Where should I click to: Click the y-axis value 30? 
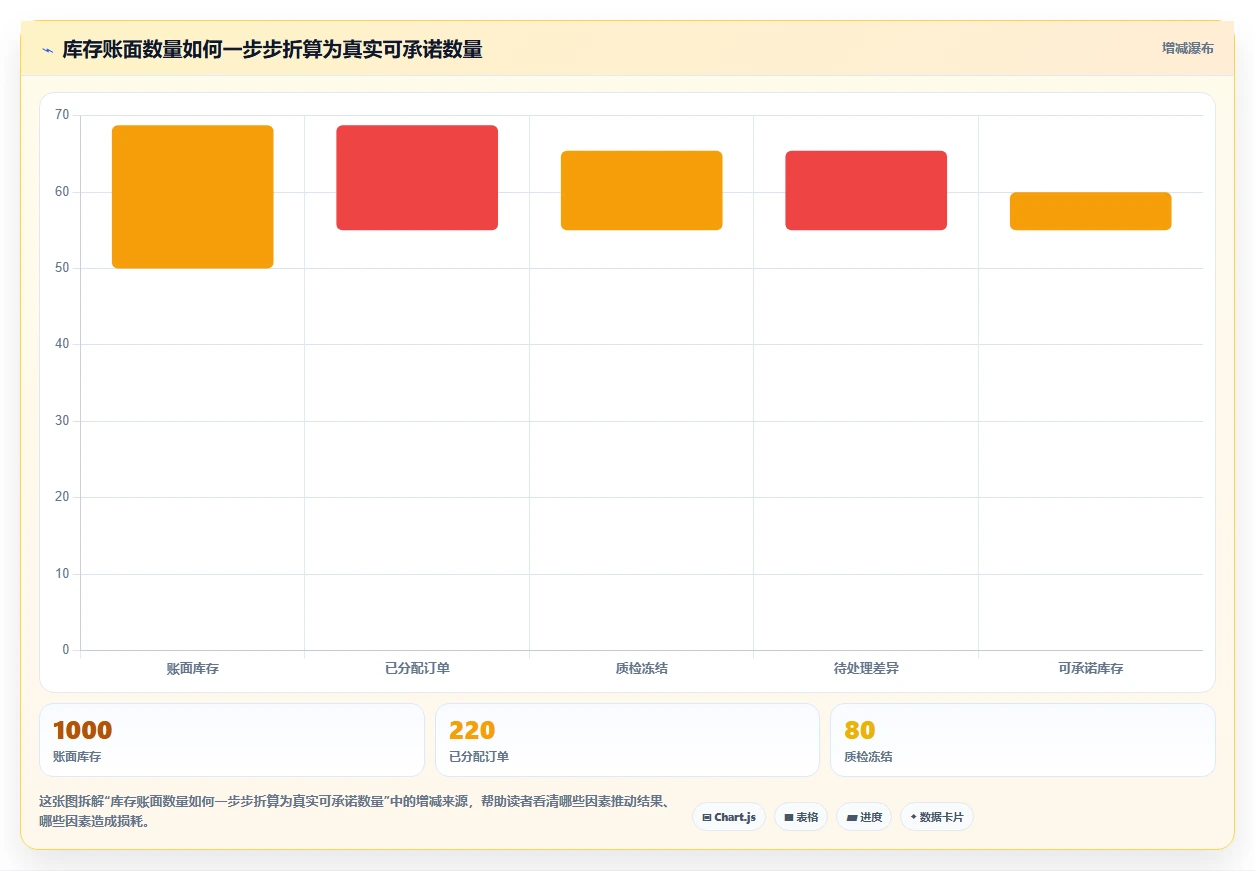pos(62,421)
